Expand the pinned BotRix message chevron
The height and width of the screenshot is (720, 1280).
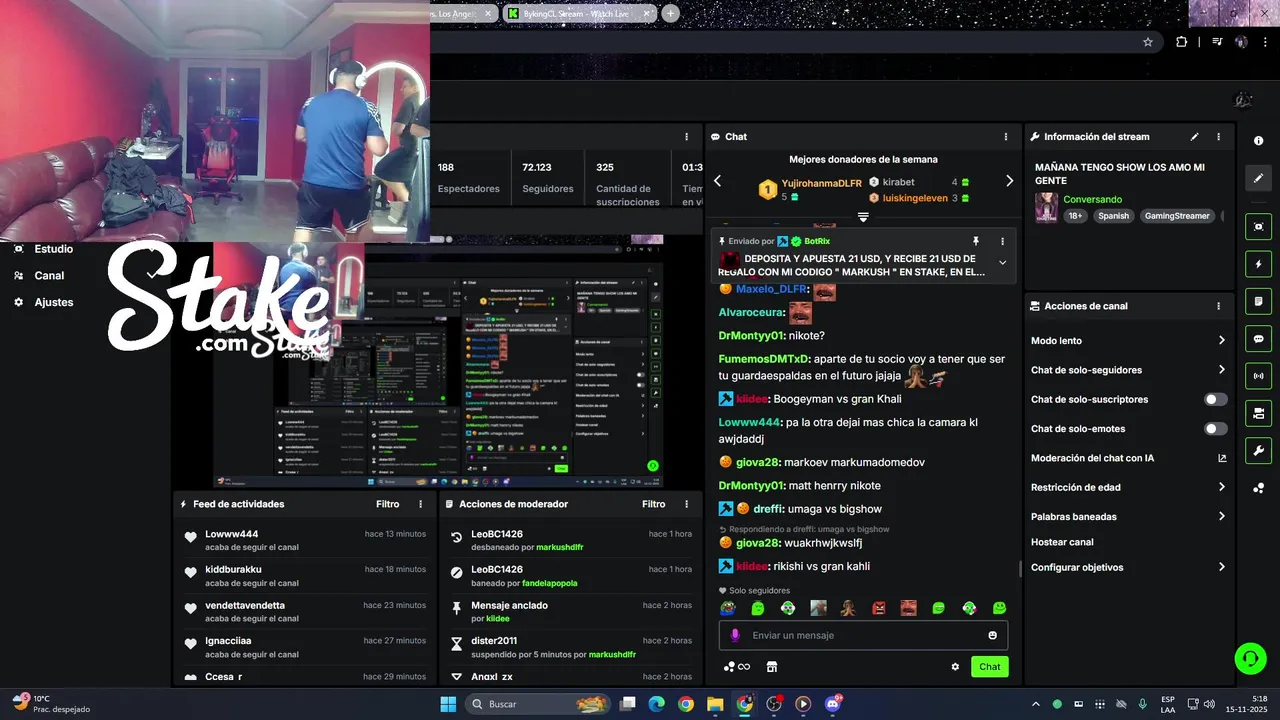pyautogui.click(x=1002, y=263)
